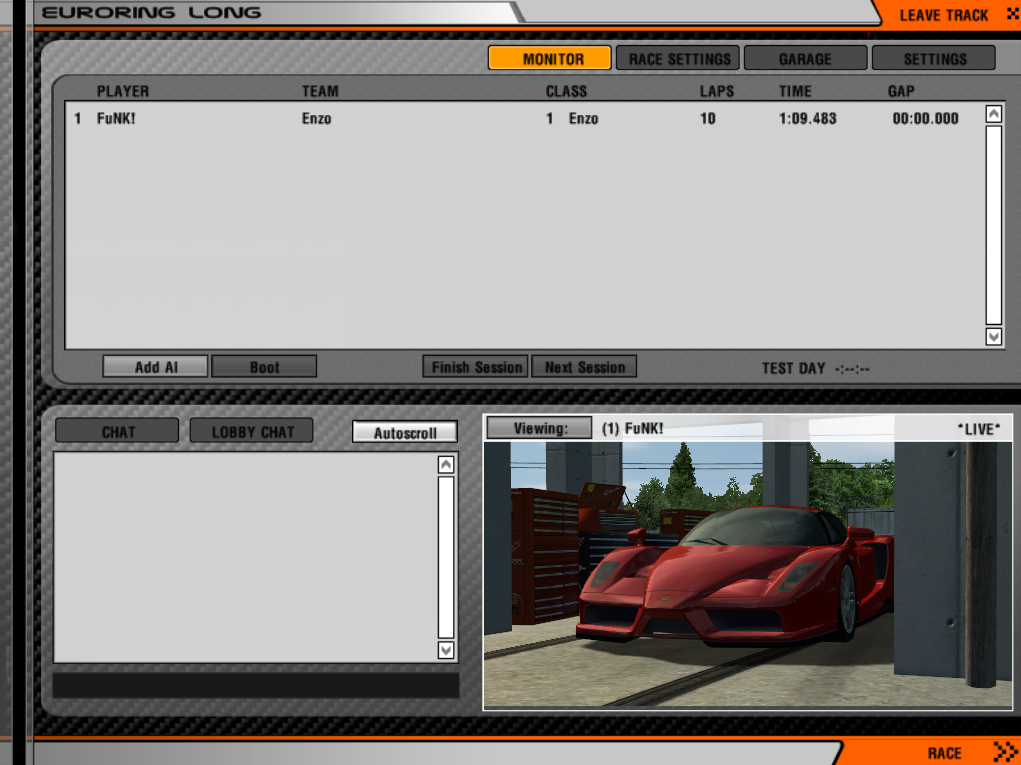Open the Race Settings tab
Screen dimensions: 1021x765
pos(678,59)
